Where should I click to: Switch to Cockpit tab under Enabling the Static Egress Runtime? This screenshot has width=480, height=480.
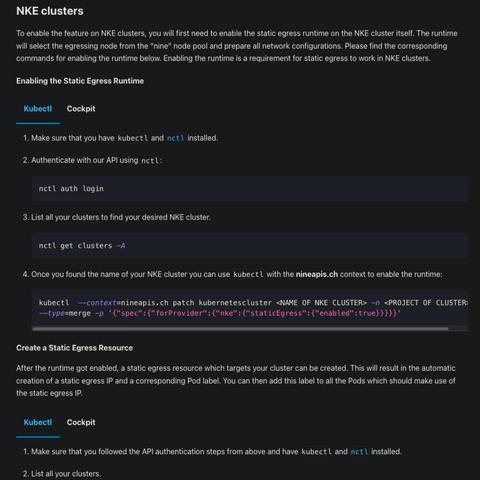(x=81, y=109)
